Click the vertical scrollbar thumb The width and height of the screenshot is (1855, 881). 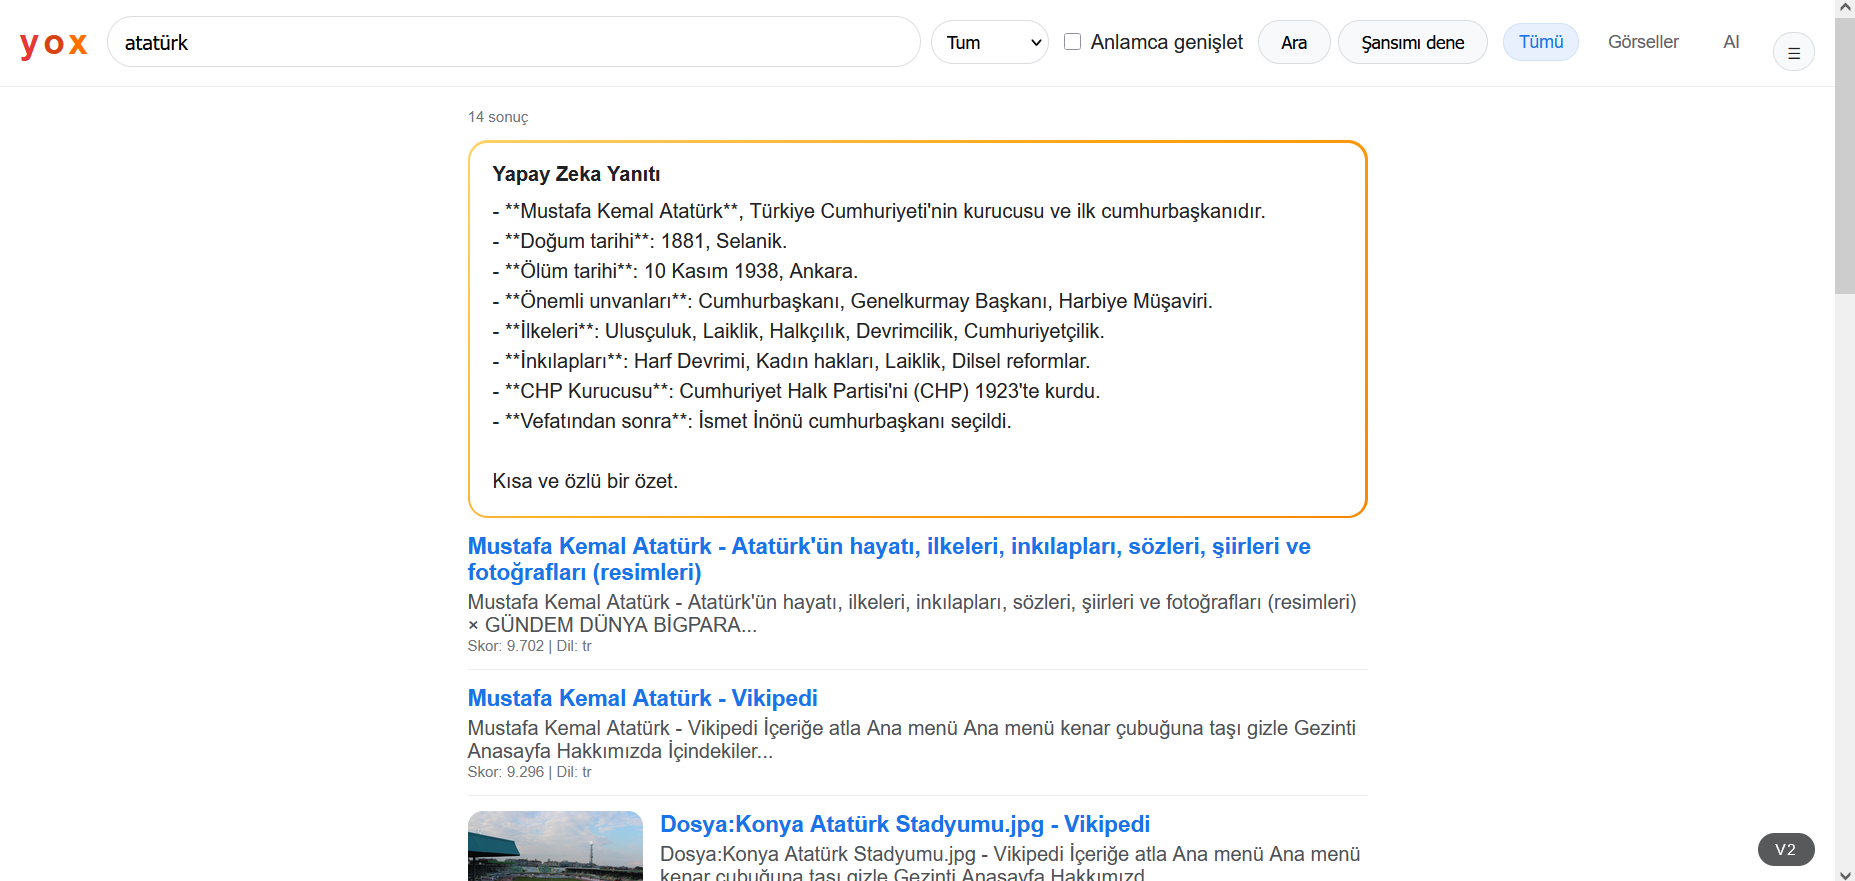pyautogui.click(x=1845, y=155)
